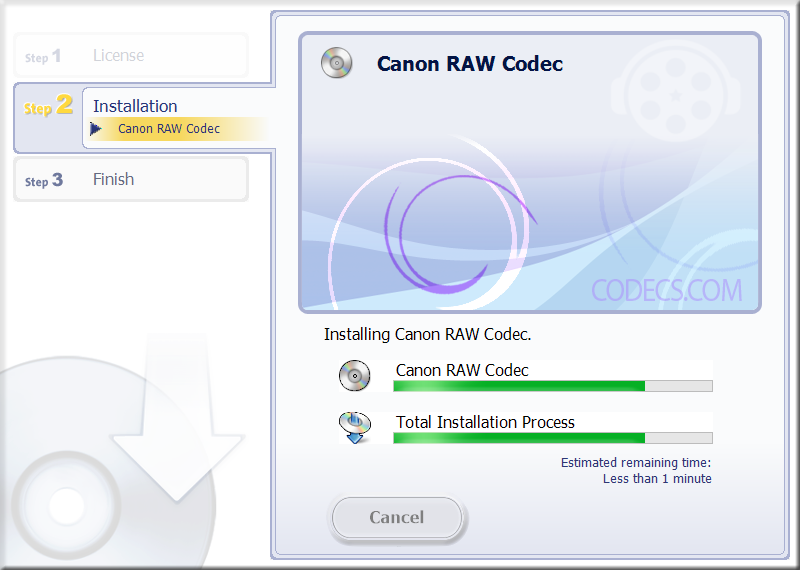Click the 'Installing Canon RAW Codec.' status text

coord(428,335)
